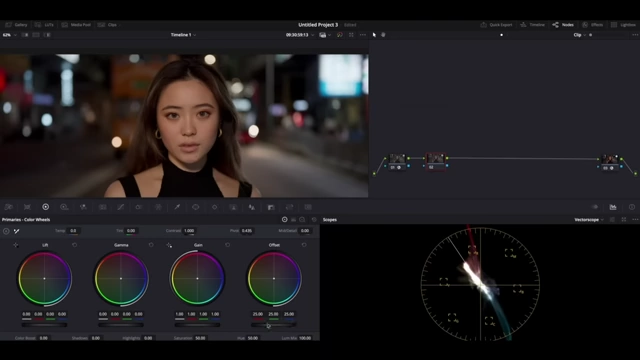
Task: Switch to color bars mode icon
Action: (293, 220)
